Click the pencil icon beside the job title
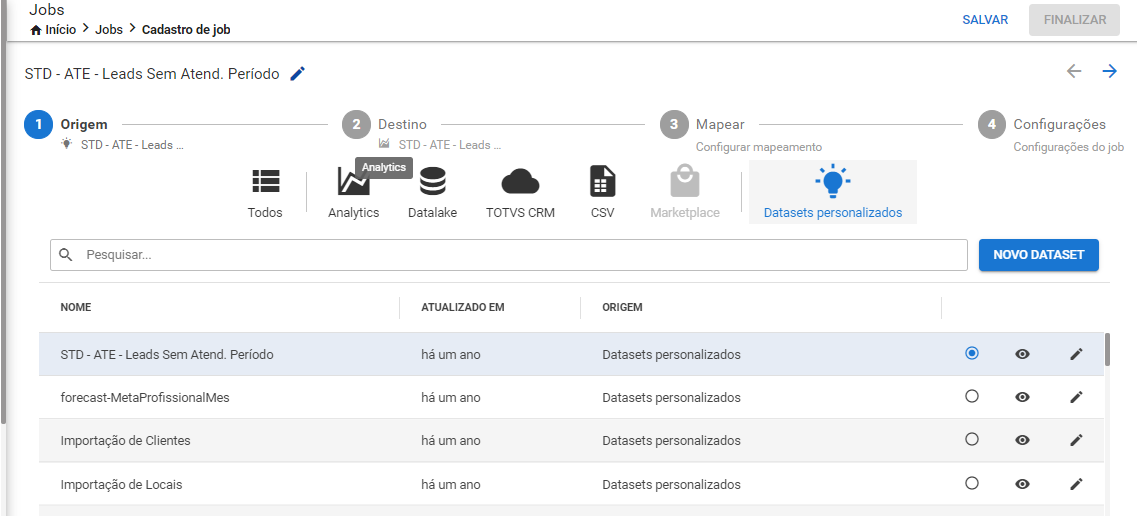1137x516 pixels. coord(297,74)
